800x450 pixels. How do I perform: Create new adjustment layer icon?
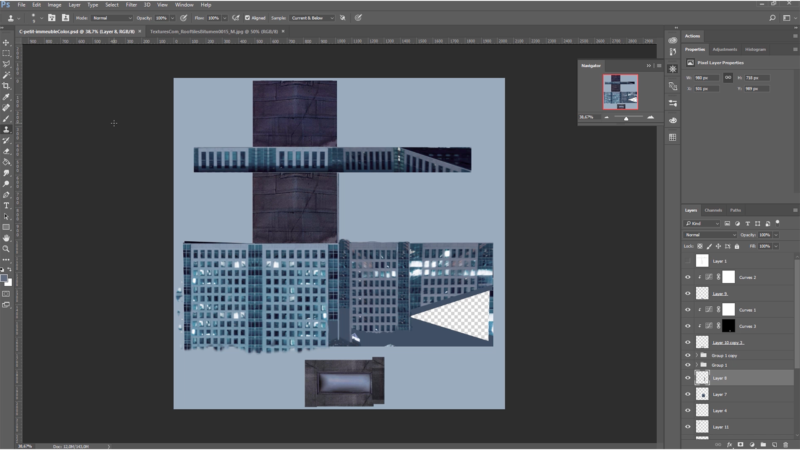point(752,445)
